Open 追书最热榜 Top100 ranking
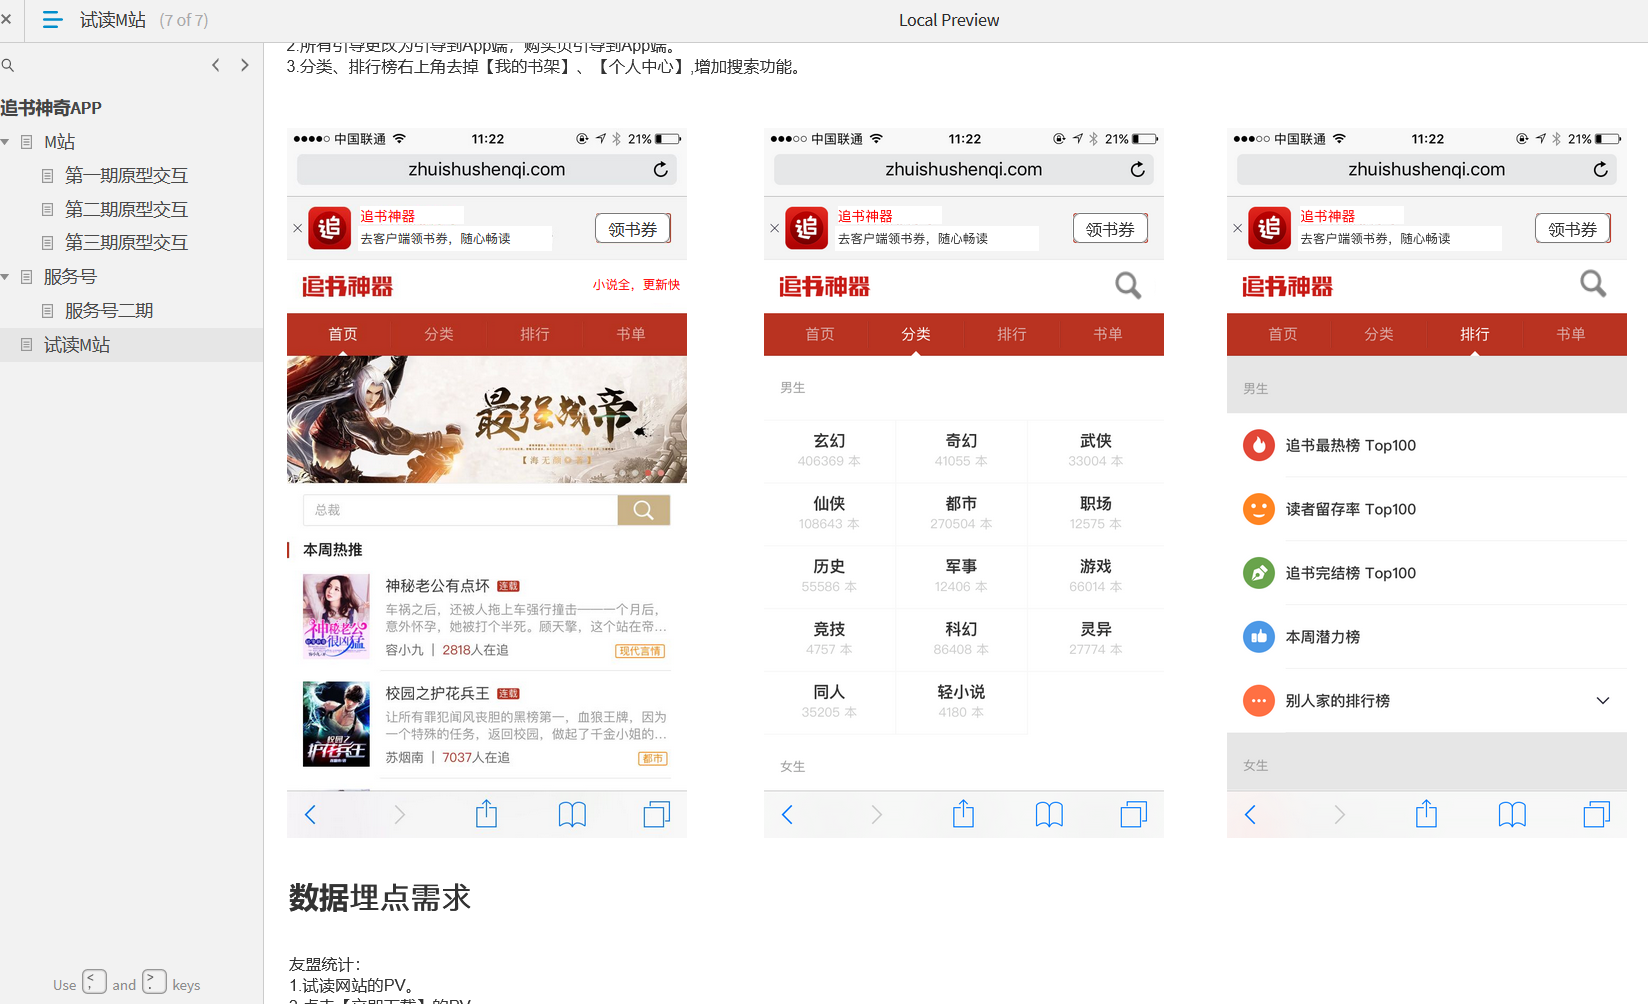The height and width of the screenshot is (1004, 1648). click(x=1427, y=445)
